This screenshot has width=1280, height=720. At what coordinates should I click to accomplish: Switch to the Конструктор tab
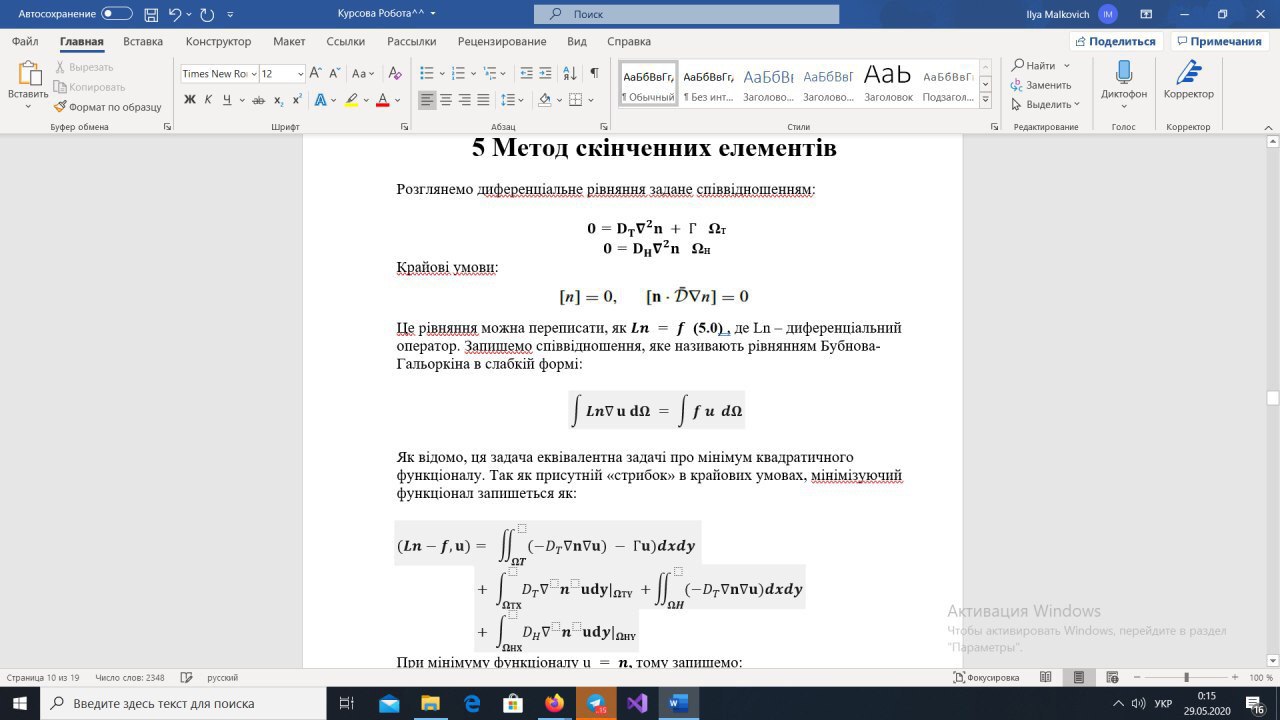(218, 41)
